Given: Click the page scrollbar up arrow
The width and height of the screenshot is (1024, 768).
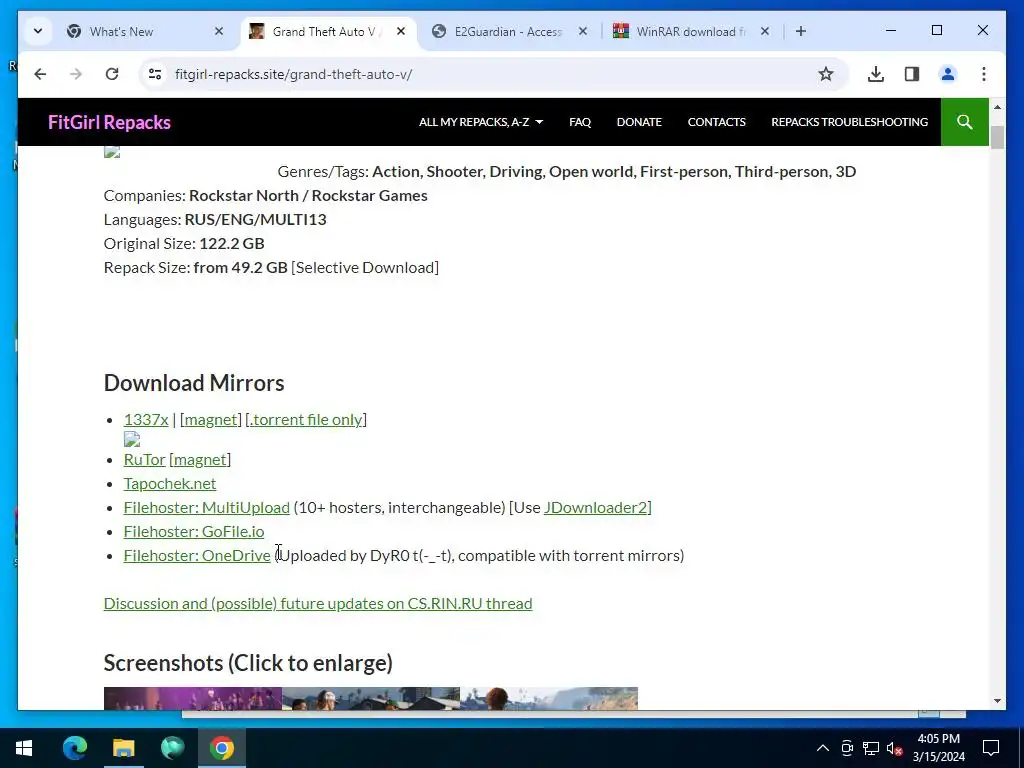Looking at the screenshot, I should pos(997,106).
